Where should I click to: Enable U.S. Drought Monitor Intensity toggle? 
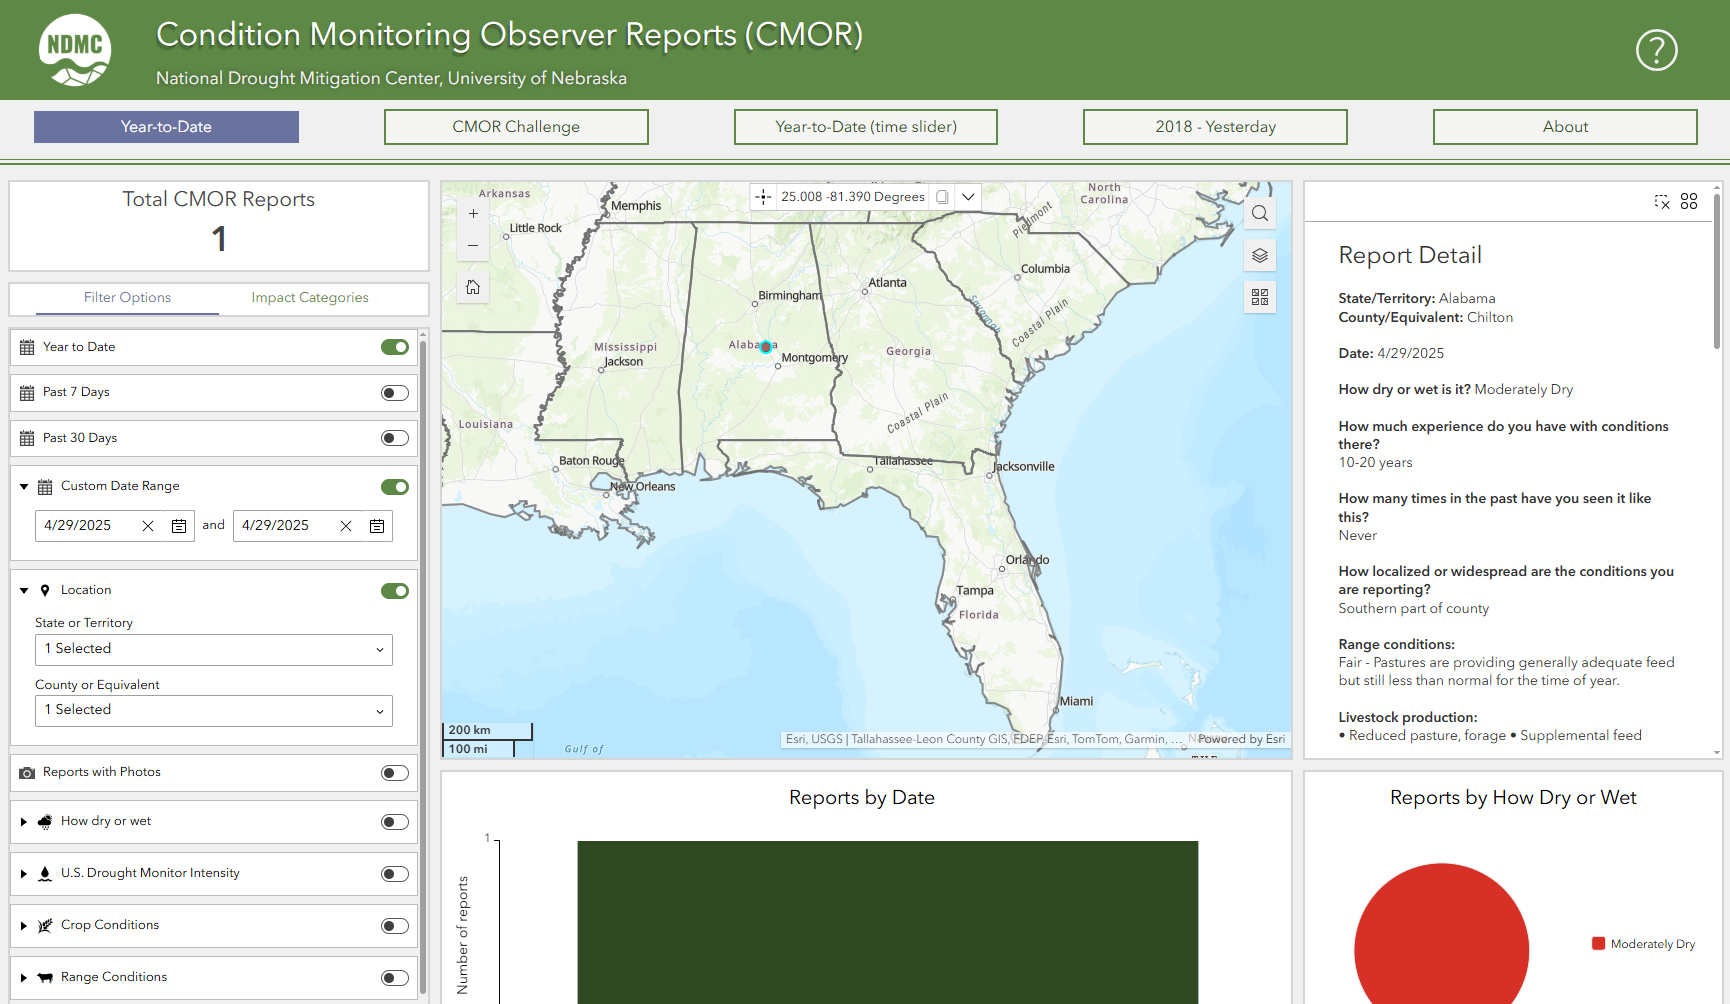(395, 874)
